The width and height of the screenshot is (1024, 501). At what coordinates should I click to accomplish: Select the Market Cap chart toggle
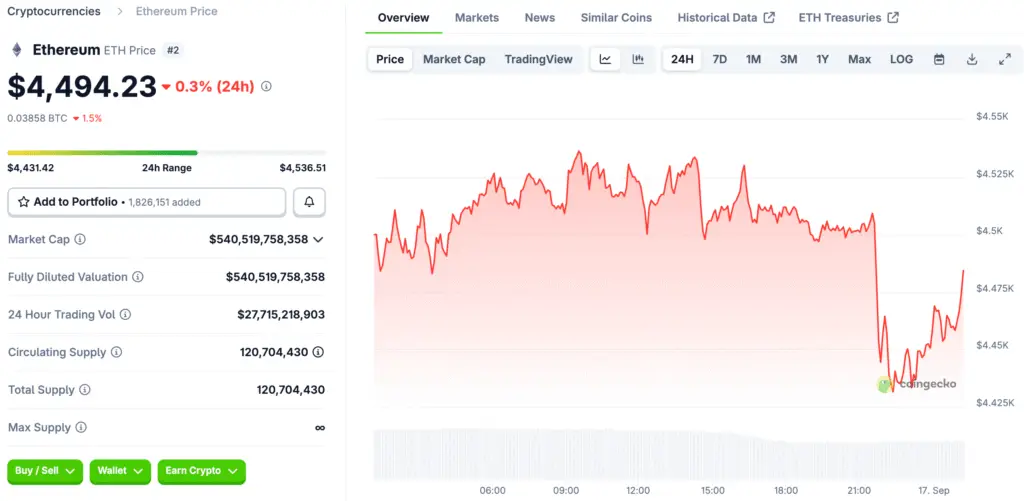tap(454, 59)
